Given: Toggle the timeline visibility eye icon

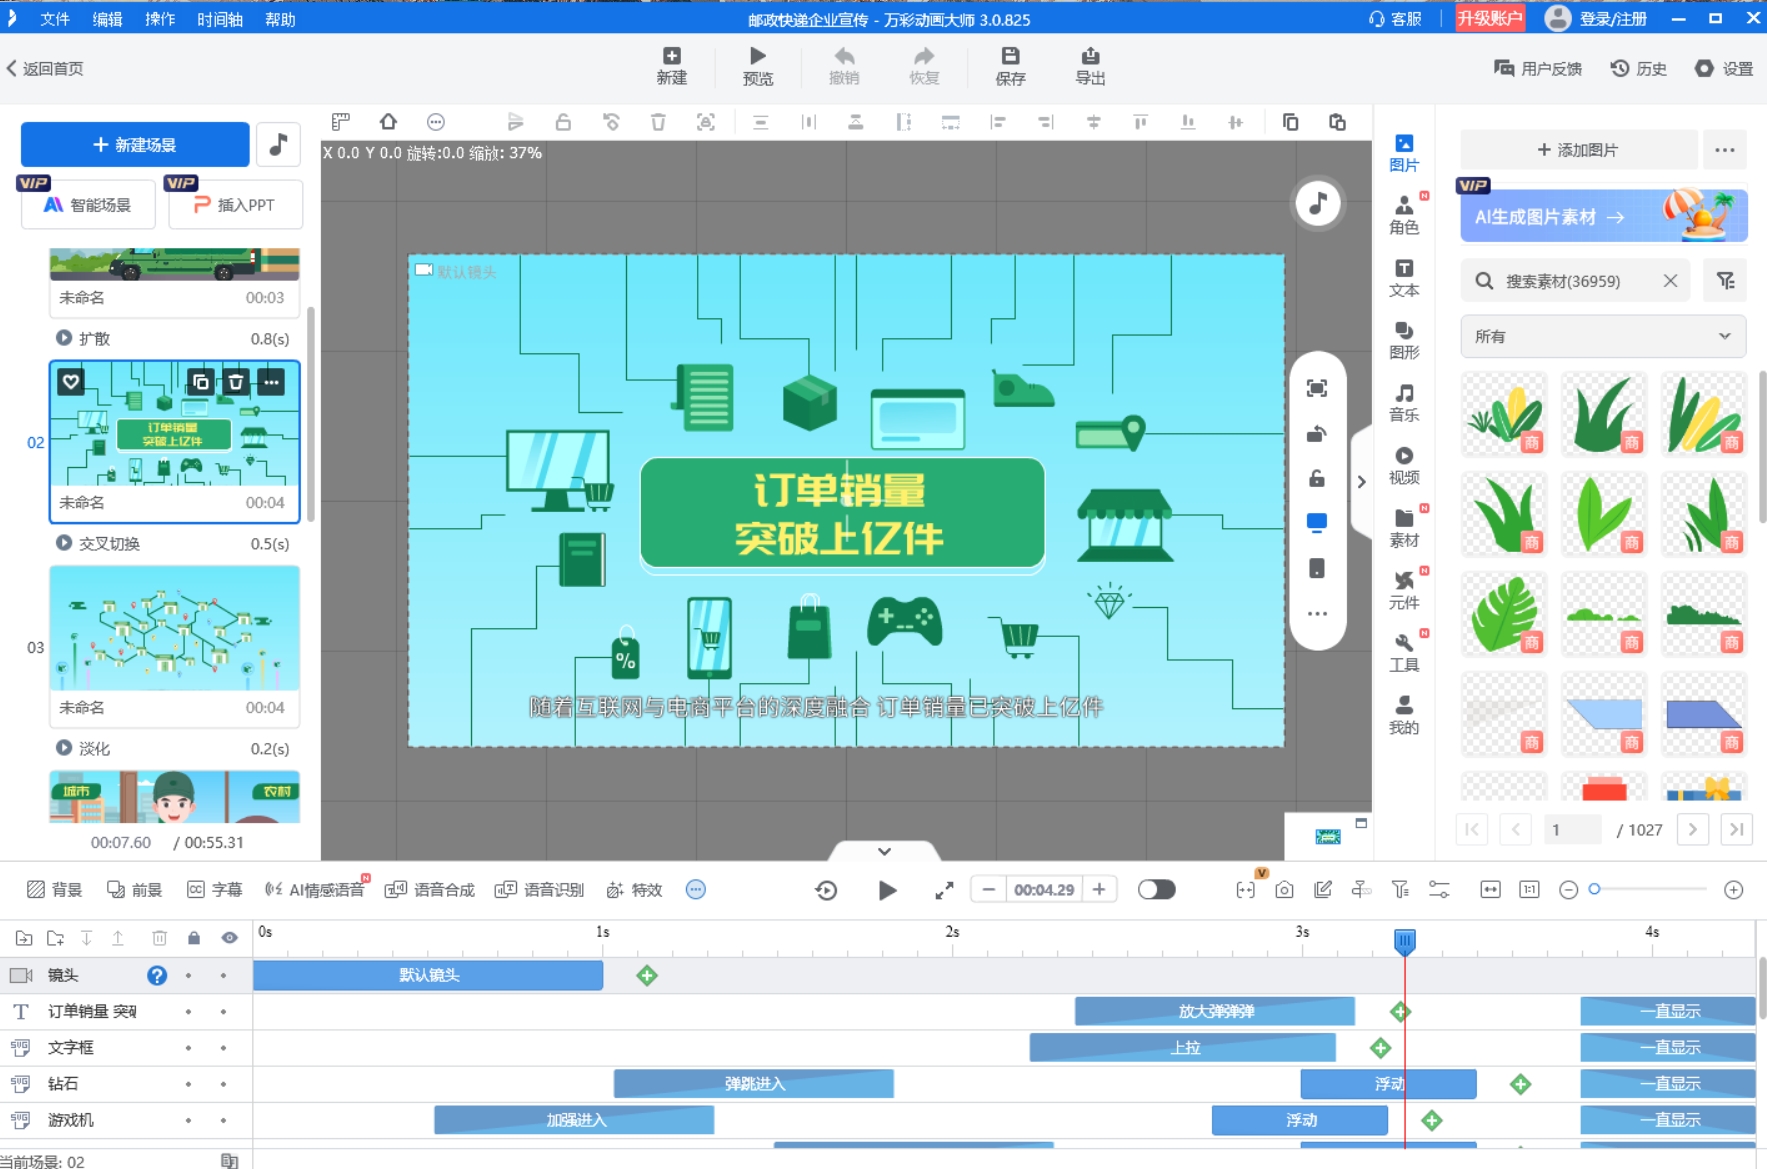Looking at the screenshot, I should (x=229, y=938).
